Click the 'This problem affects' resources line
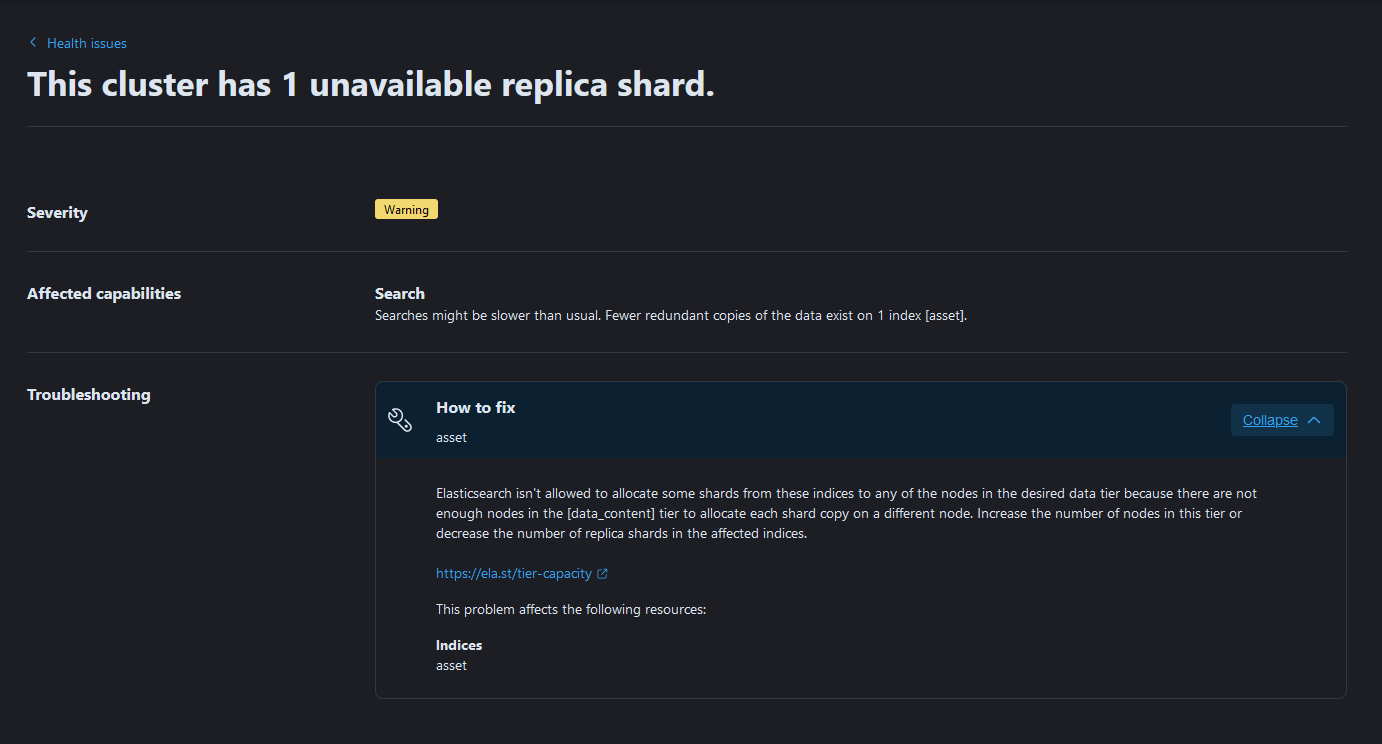Image resolution: width=1382 pixels, height=744 pixels. 571,609
